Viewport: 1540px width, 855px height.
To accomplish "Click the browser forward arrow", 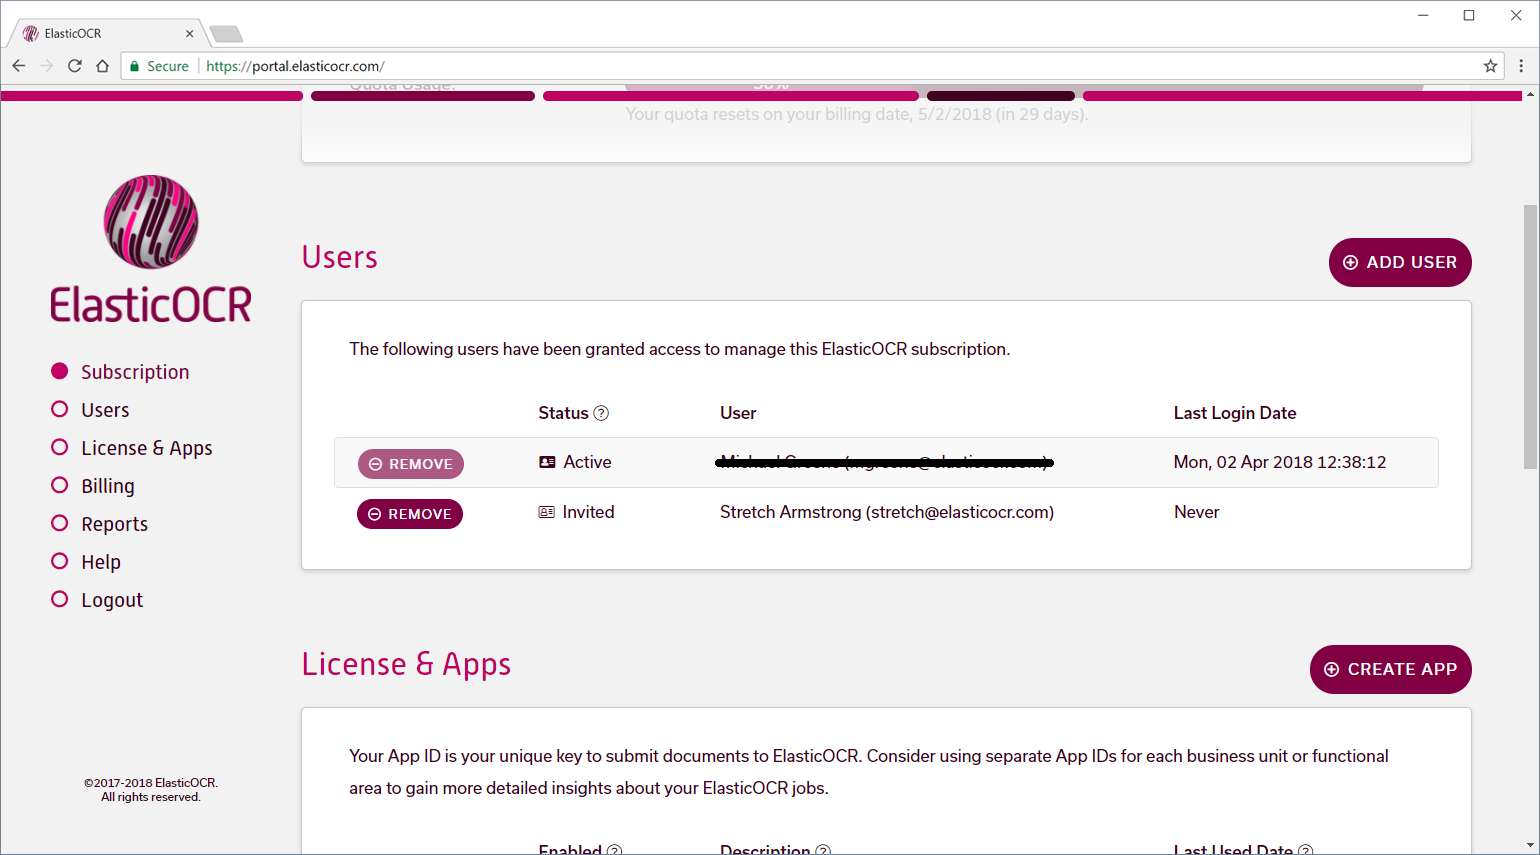I will [x=46, y=66].
